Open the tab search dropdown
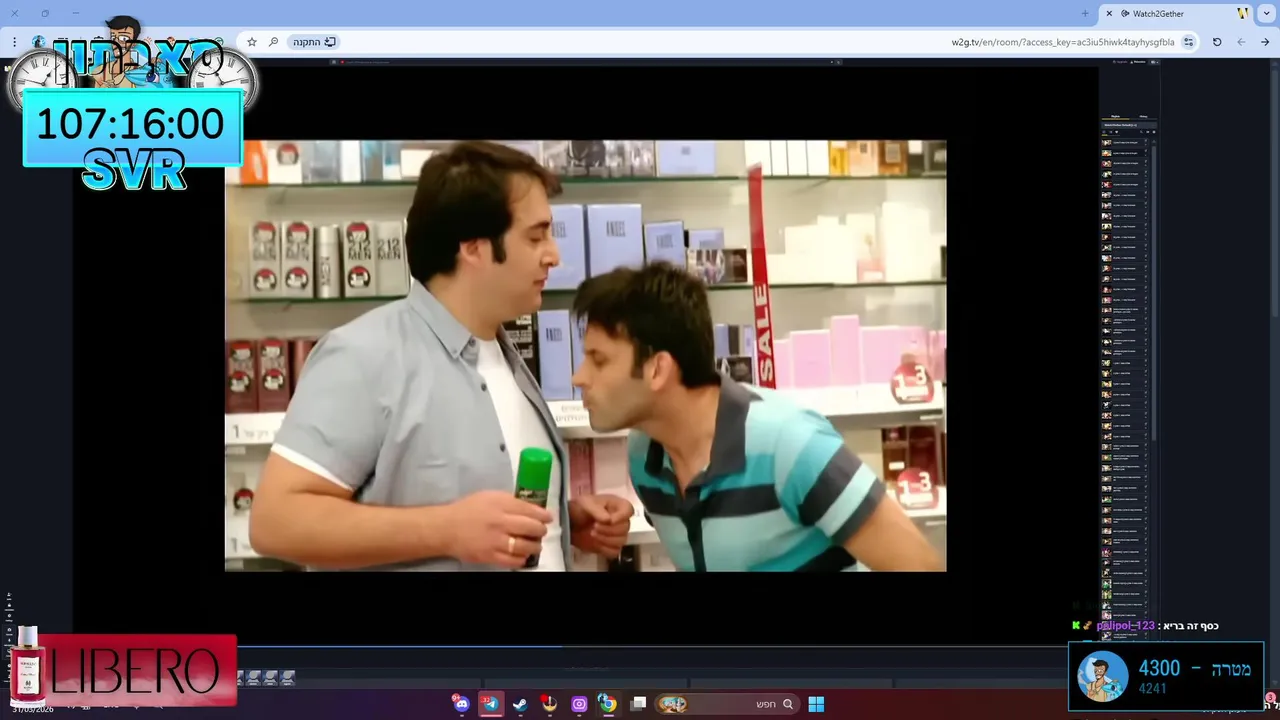The height and width of the screenshot is (720, 1280). [x=1268, y=14]
